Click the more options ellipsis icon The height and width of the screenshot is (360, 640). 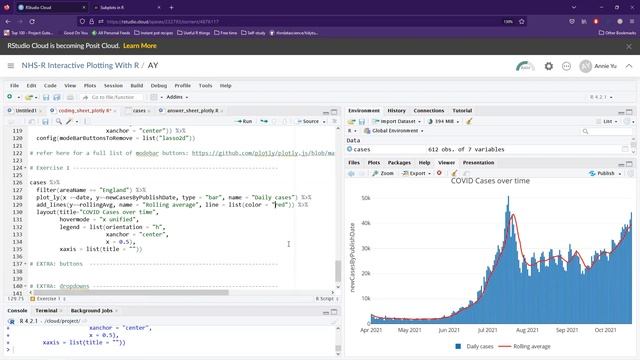coord(566,66)
